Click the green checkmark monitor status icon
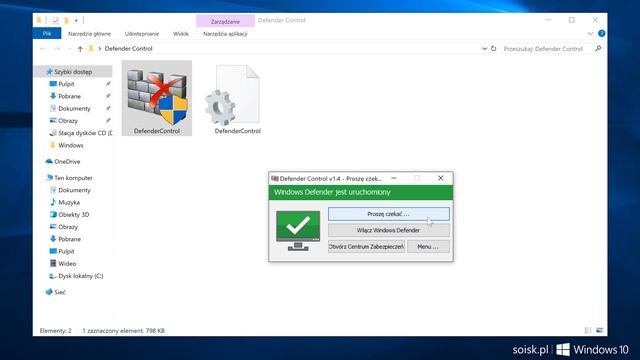This screenshot has width=640, height=360. (298, 231)
